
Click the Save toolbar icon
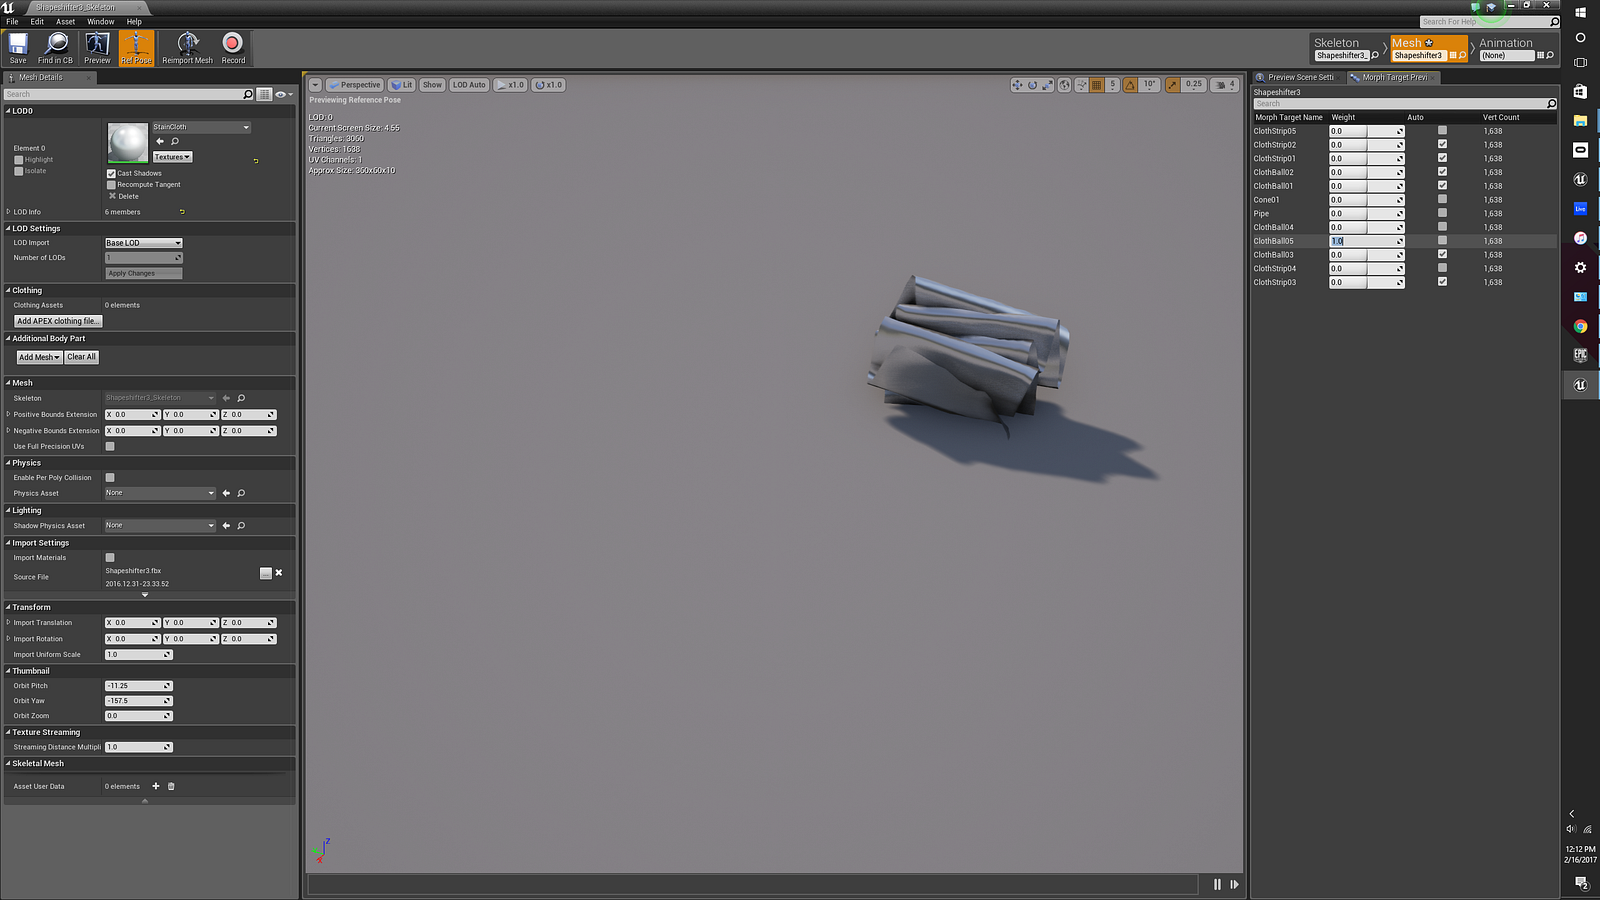(18, 43)
